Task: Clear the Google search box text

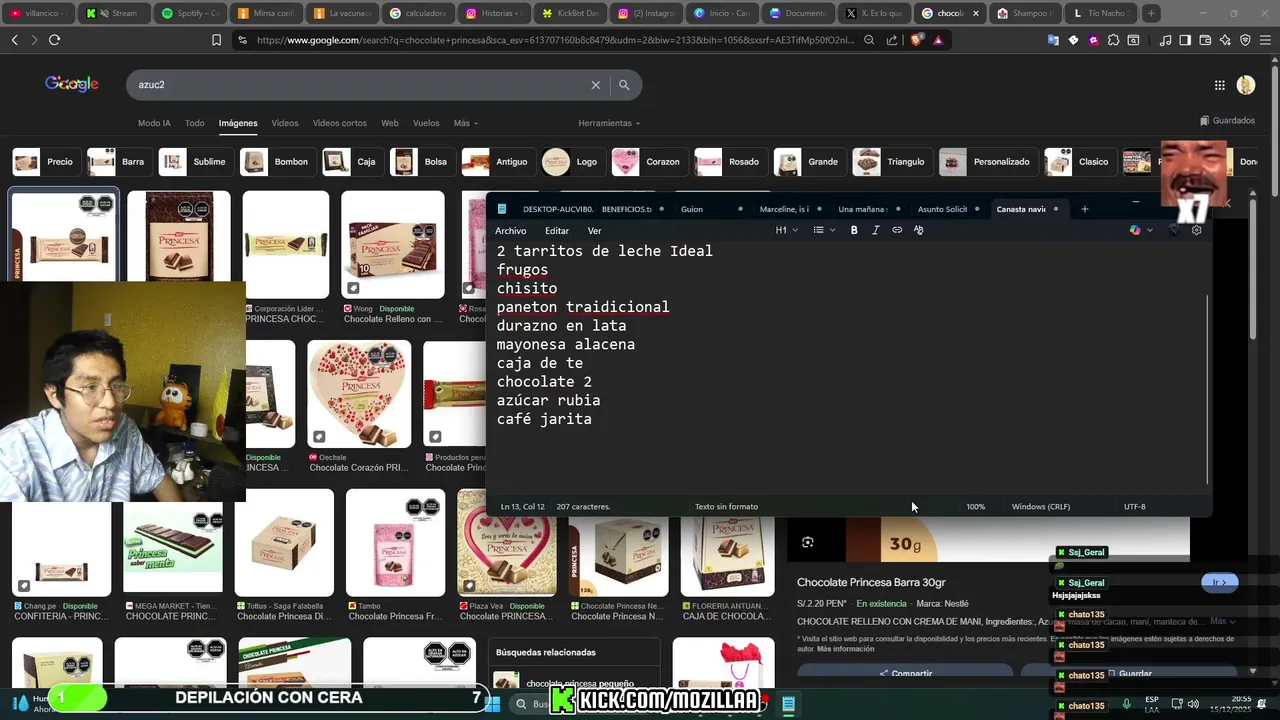Action: (x=596, y=85)
